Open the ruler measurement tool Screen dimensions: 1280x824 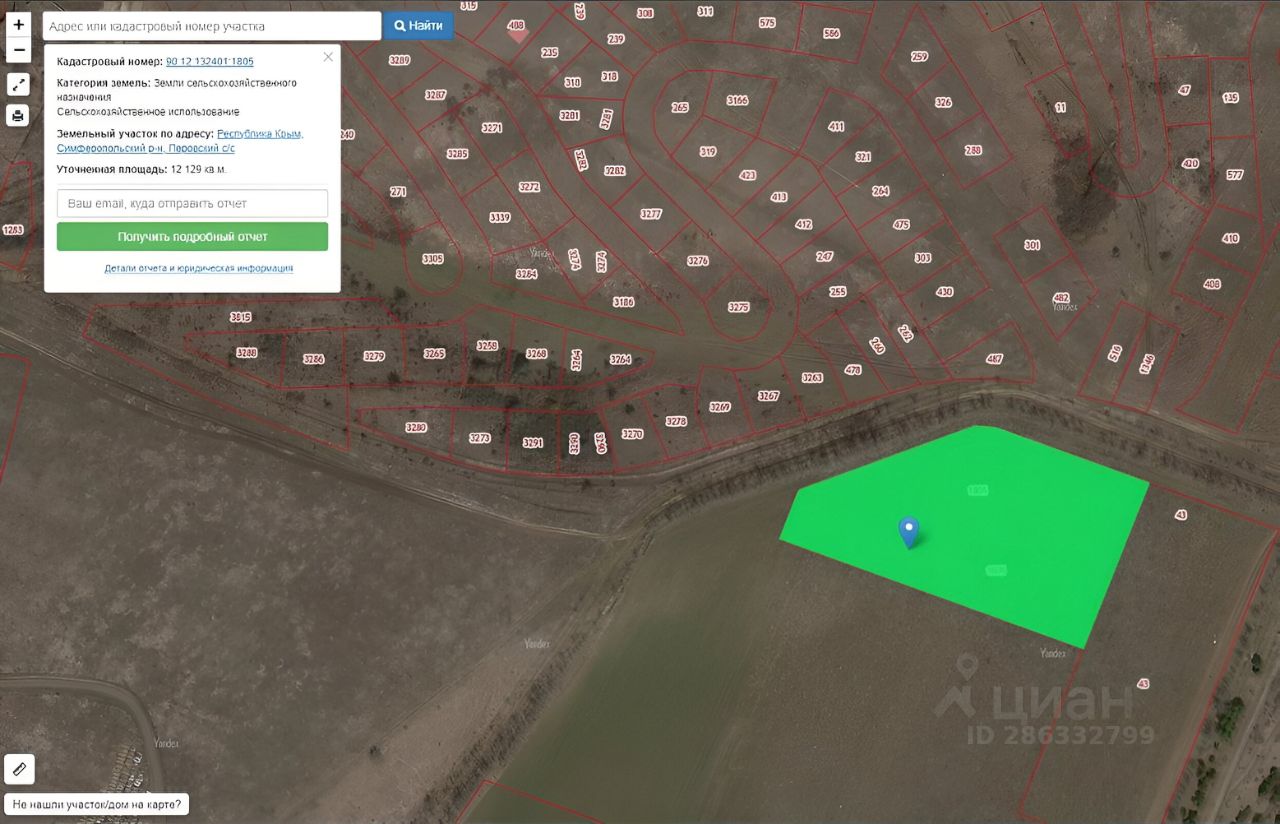[19, 769]
